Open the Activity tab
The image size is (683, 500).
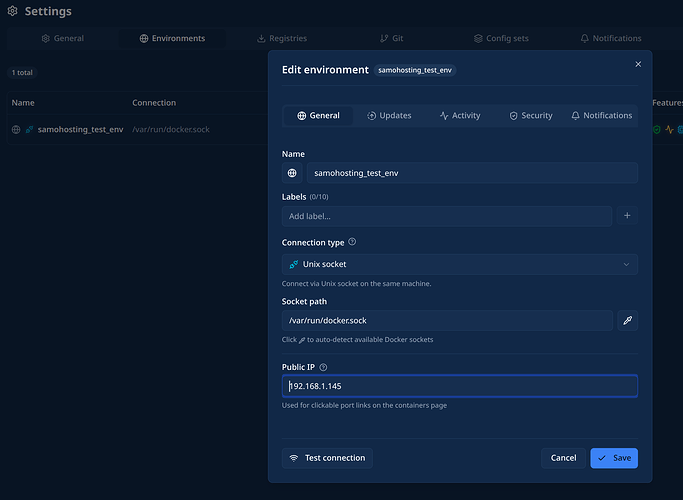click(x=460, y=116)
